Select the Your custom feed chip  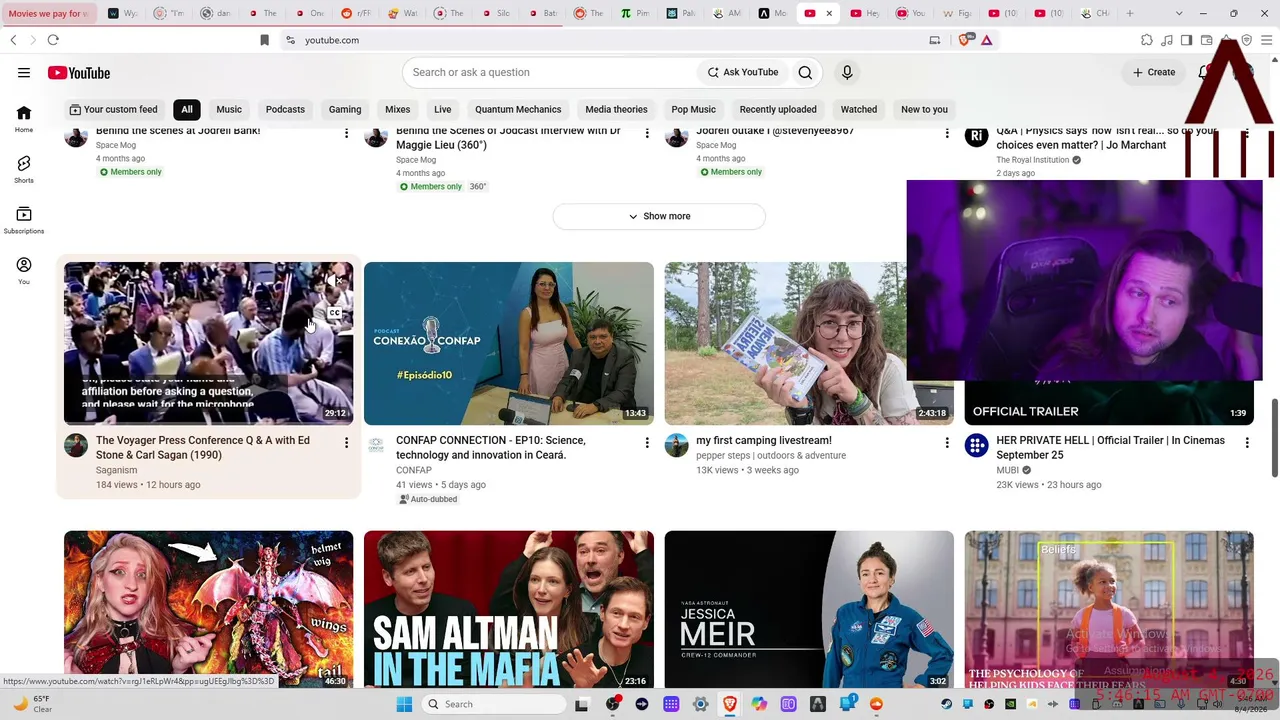(x=113, y=109)
